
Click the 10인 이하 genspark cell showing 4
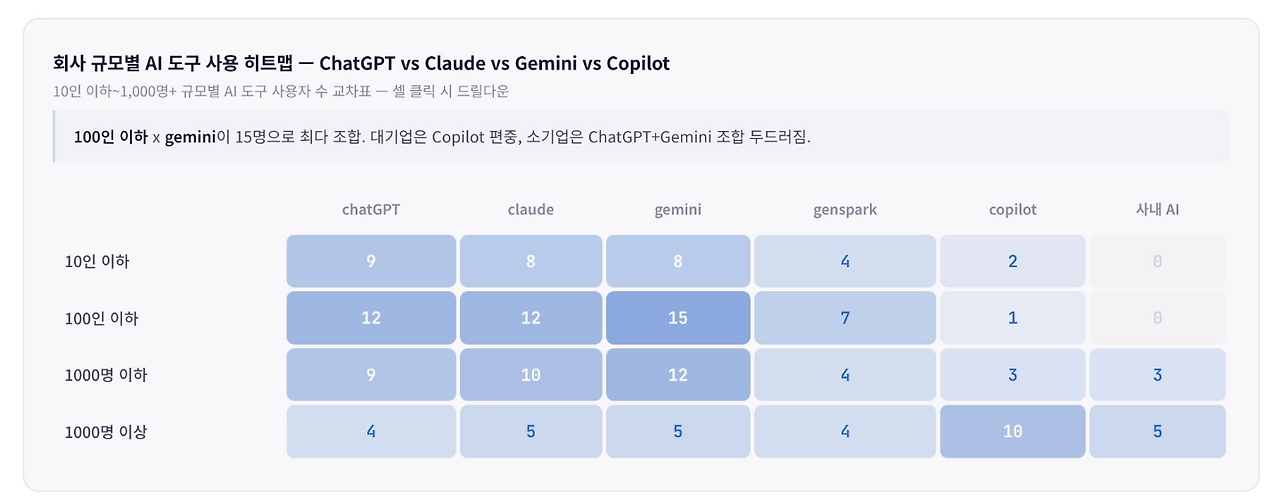(845, 261)
